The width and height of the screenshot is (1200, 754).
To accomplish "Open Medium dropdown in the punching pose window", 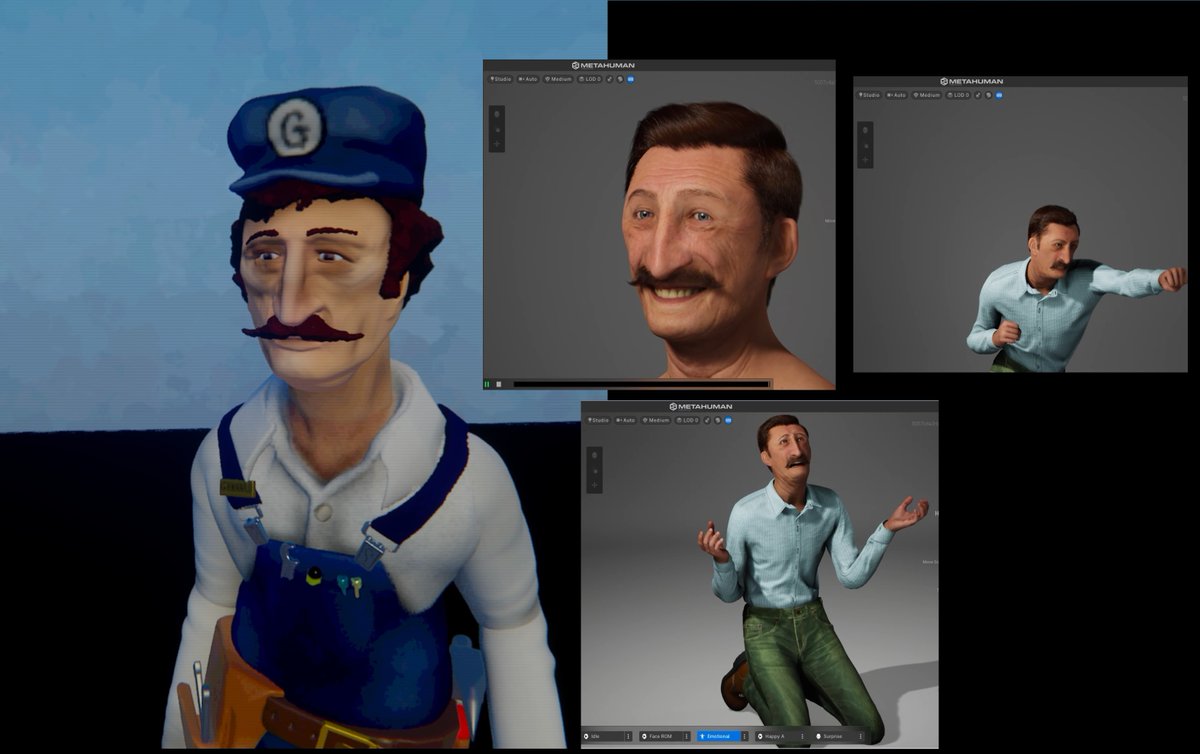I will pos(926,95).
